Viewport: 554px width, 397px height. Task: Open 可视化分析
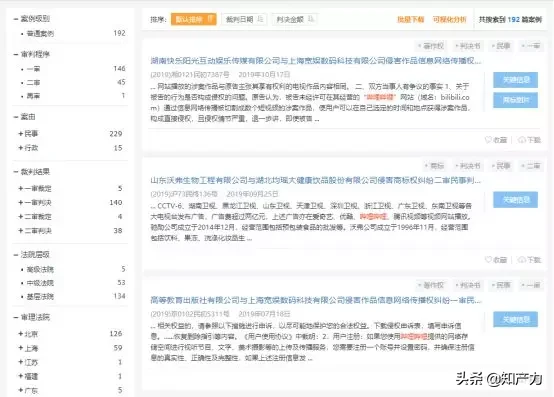pos(450,19)
